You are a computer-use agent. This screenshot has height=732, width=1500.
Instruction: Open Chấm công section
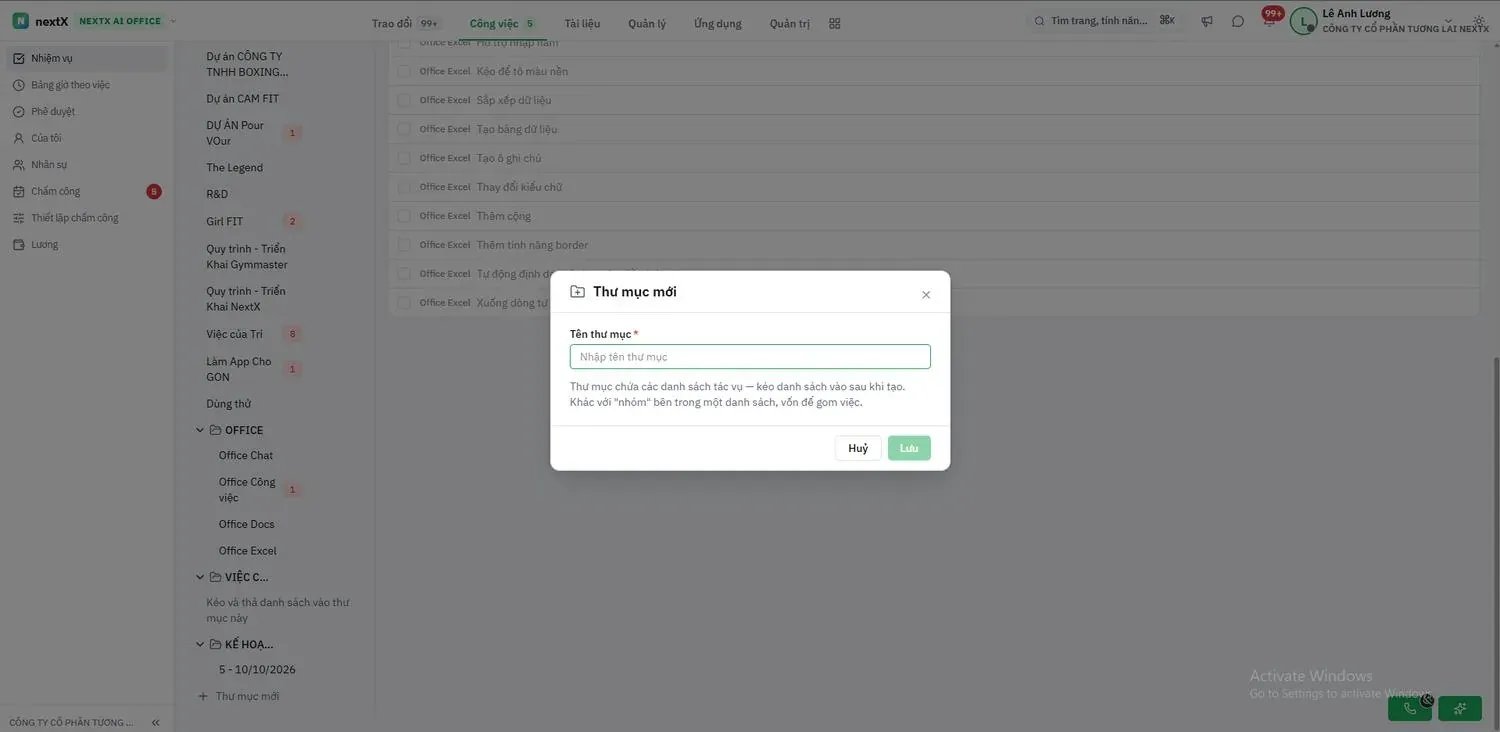tap(87, 191)
